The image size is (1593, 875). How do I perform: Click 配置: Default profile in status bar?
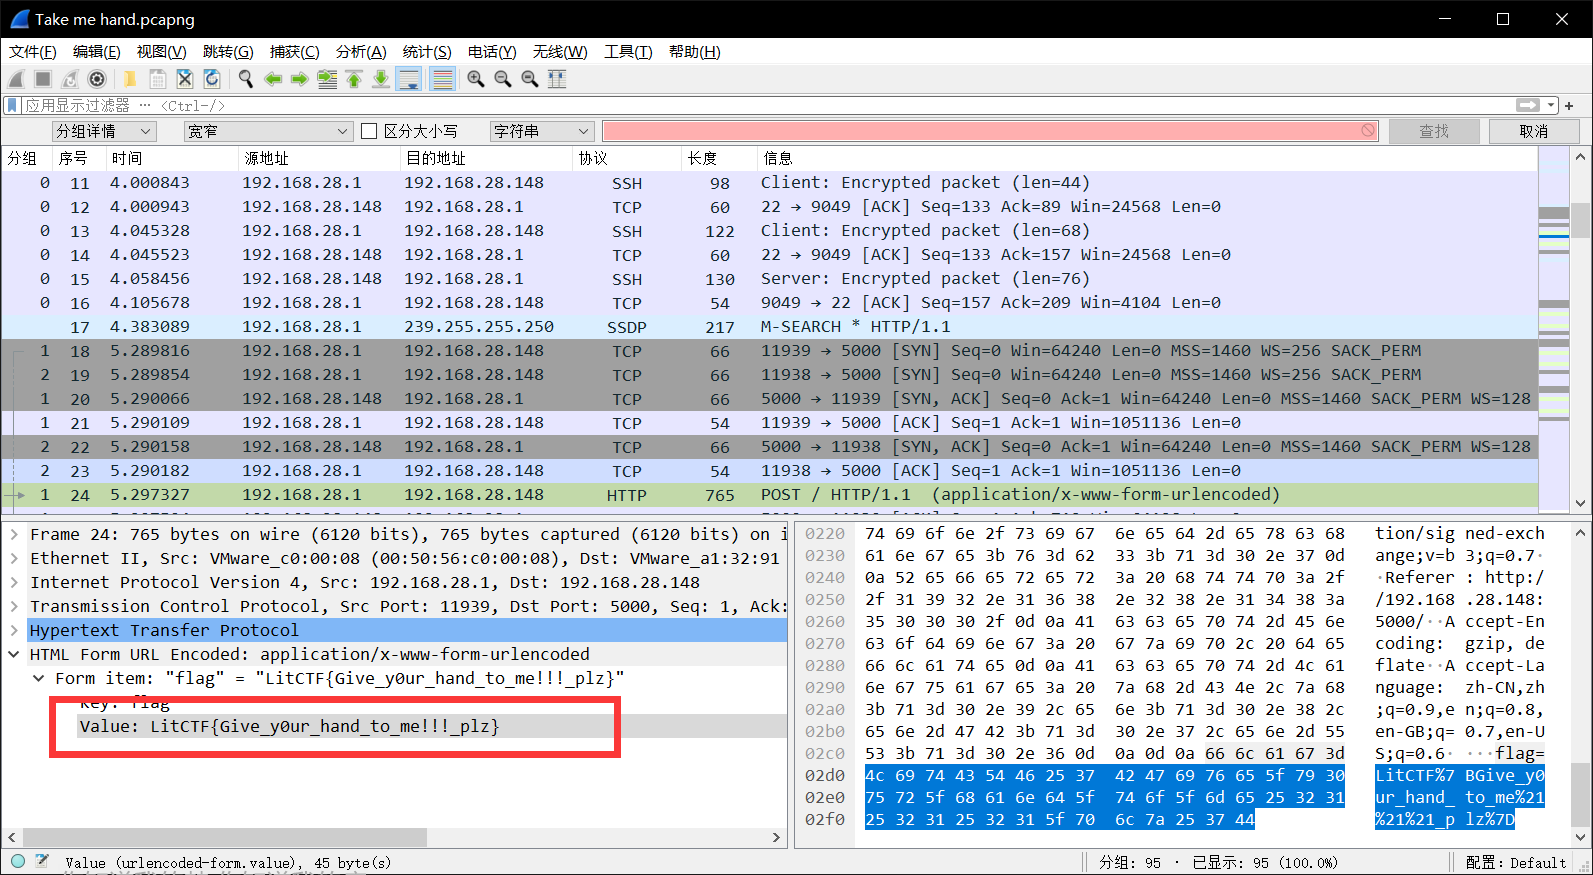1516,862
